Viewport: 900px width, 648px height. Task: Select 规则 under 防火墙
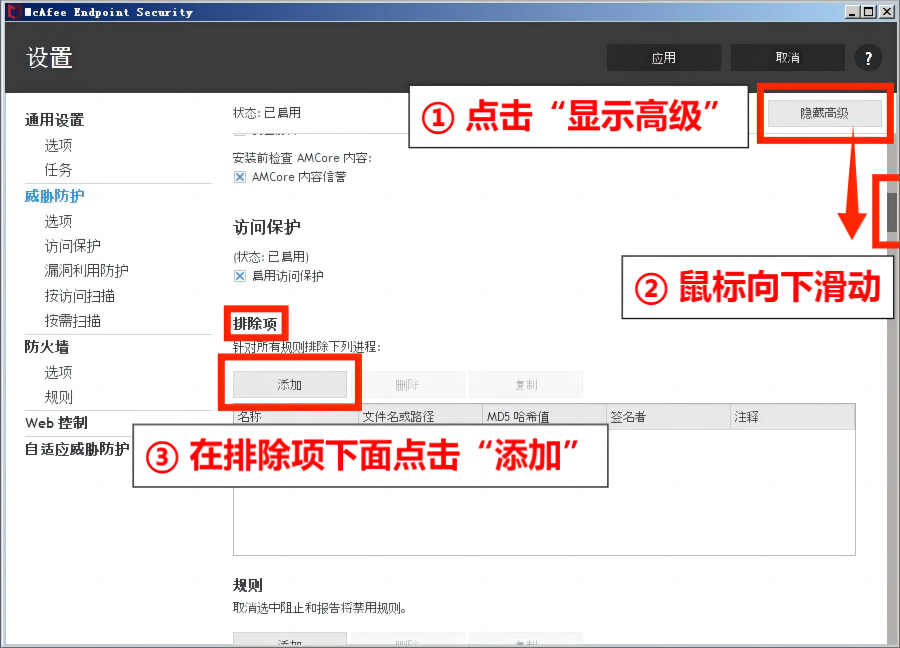(59, 397)
